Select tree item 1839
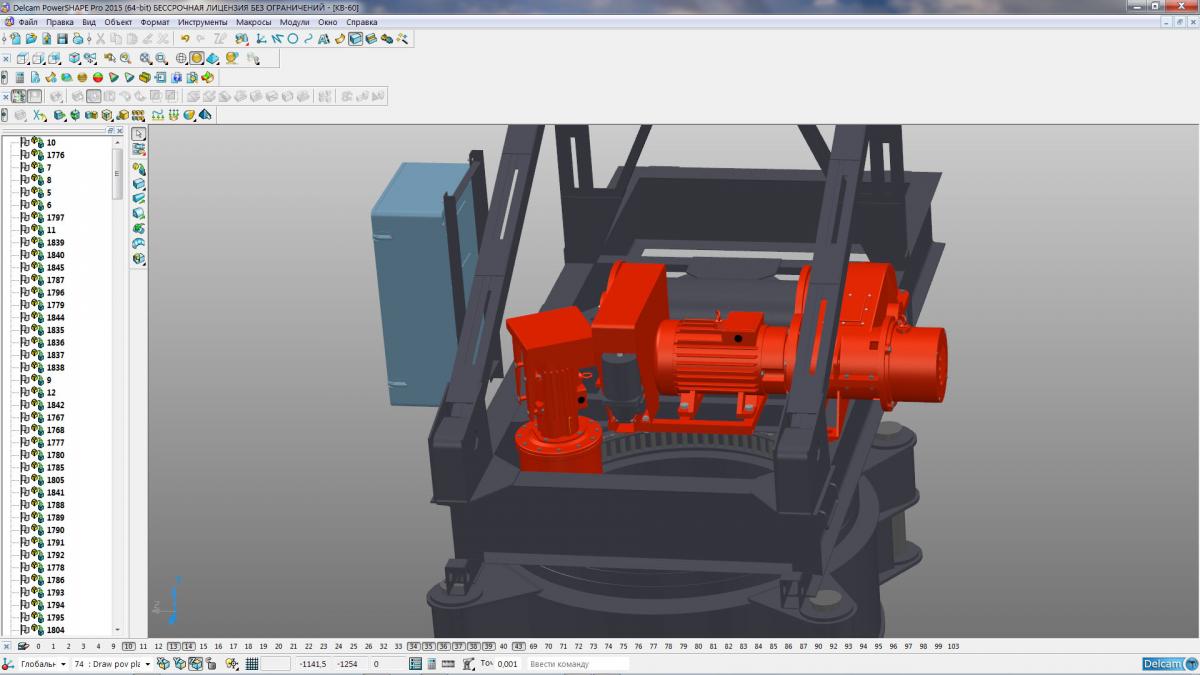 tap(56, 242)
